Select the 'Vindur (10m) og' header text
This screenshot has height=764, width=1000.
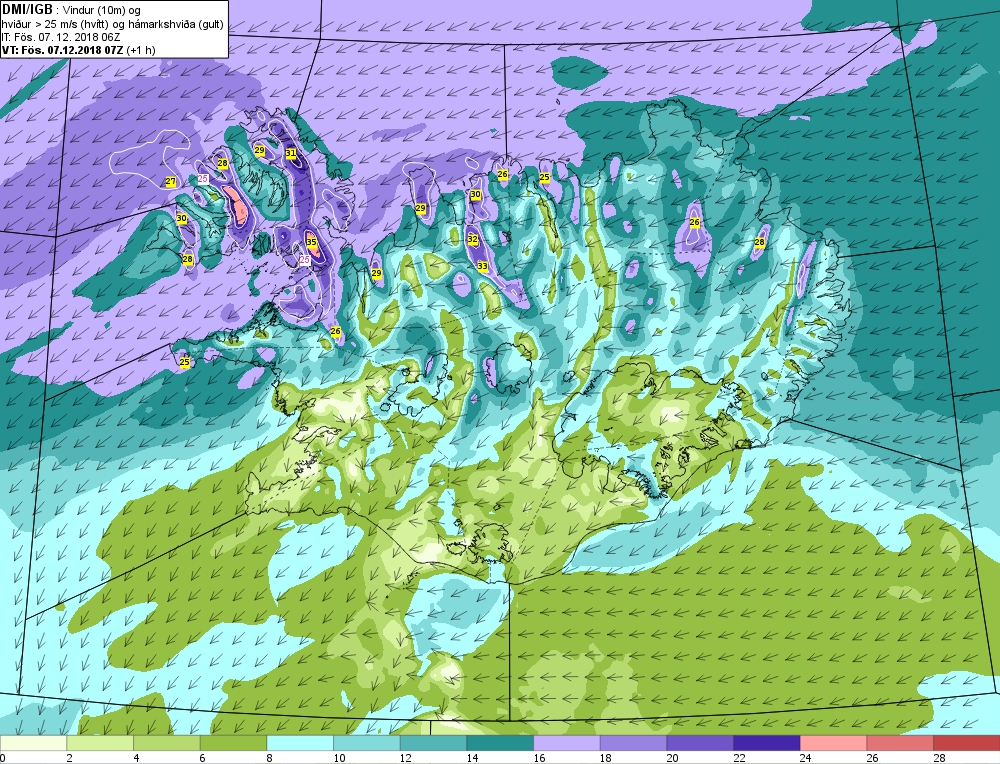coord(102,10)
